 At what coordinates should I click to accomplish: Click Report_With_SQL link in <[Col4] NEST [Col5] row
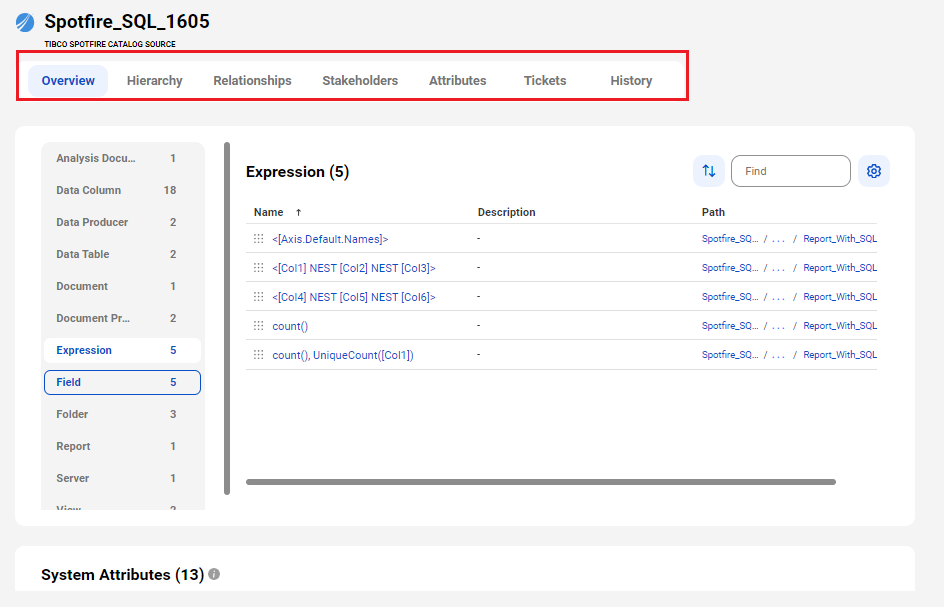(x=840, y=296)
